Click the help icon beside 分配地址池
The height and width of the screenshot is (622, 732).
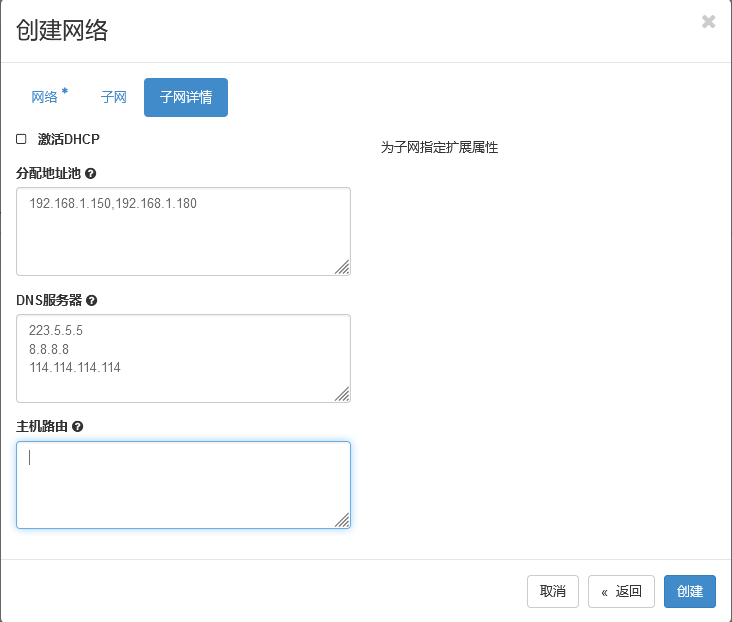tap(91, 174)
